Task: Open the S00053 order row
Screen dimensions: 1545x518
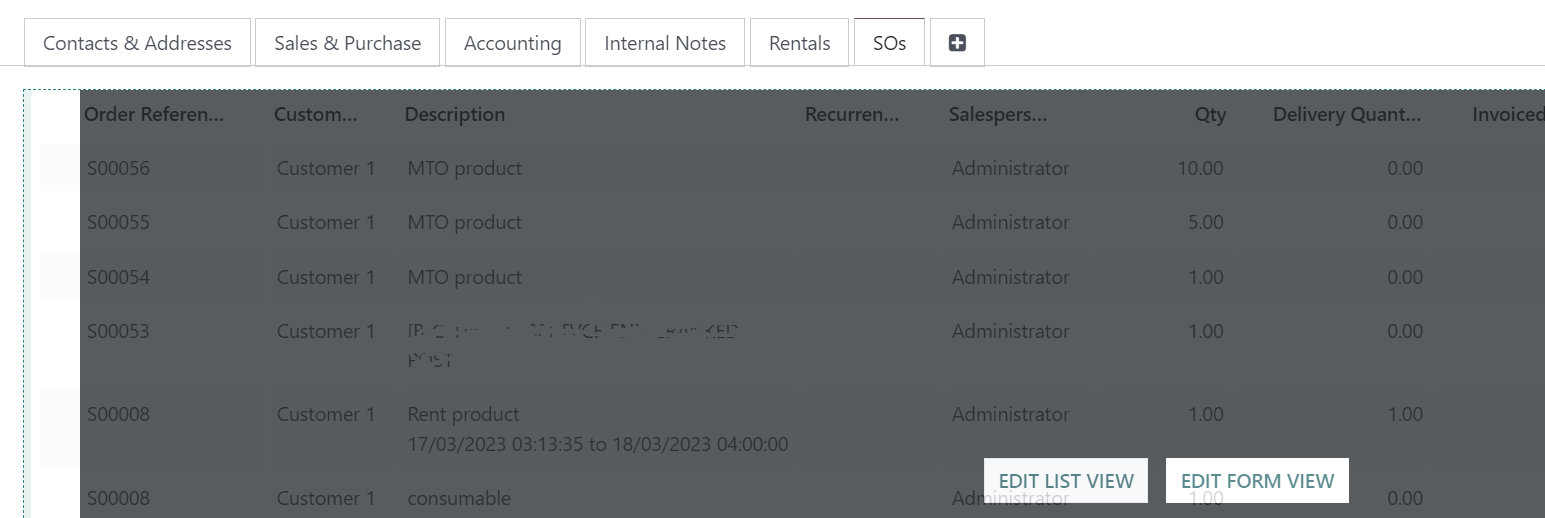Action: coord(790,345)
